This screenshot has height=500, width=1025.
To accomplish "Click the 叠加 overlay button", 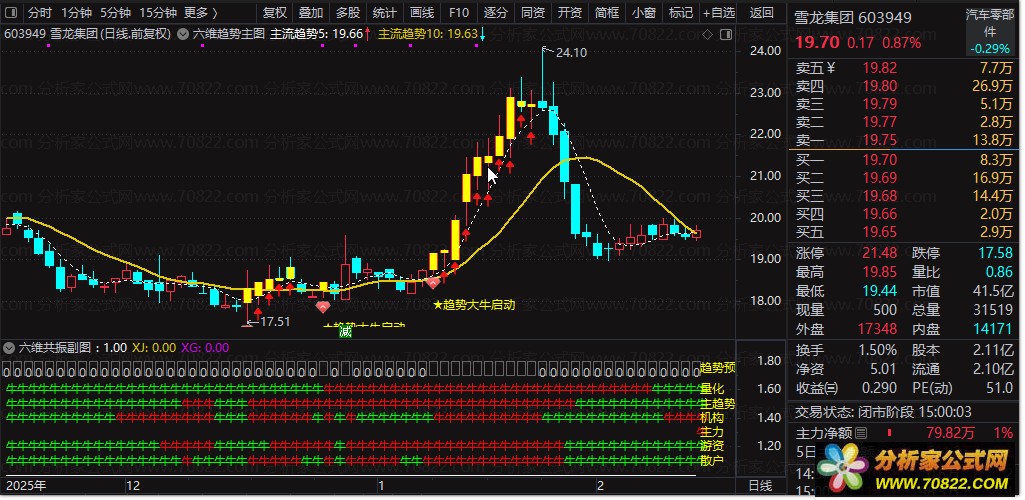I will click(x=311, y=12).
